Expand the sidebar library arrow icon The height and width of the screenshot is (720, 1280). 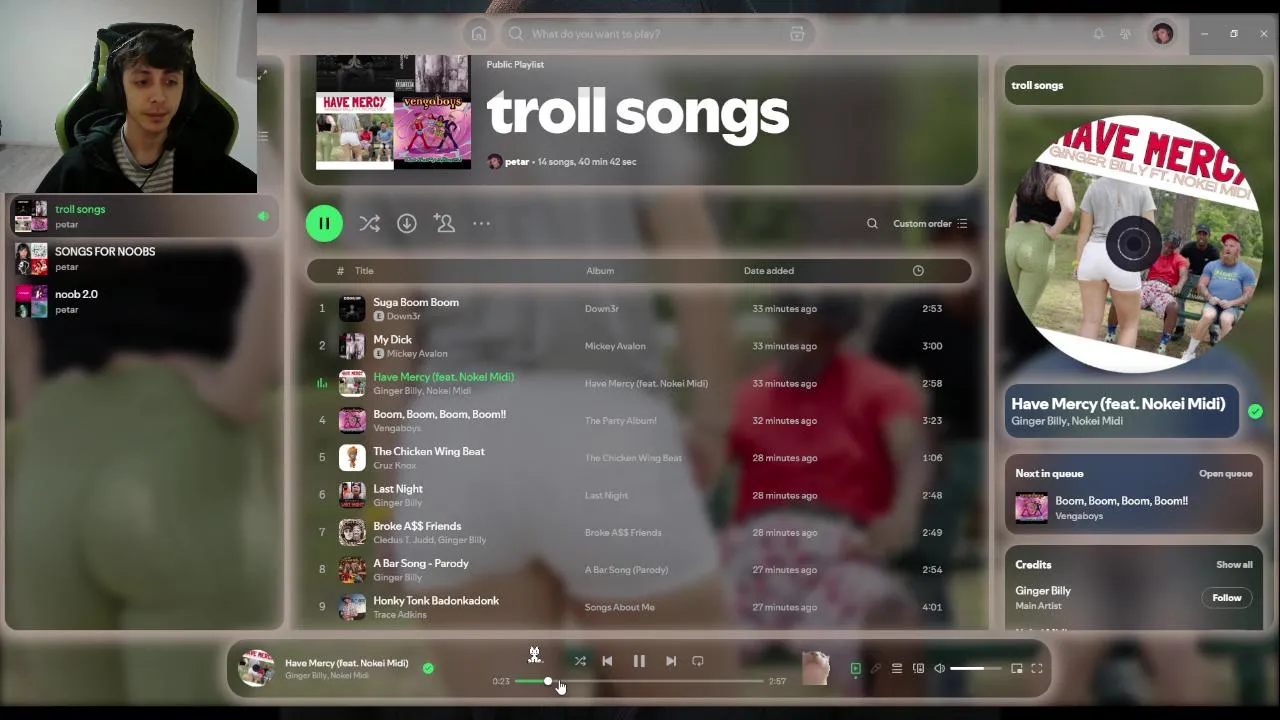pyautogui.click(x=262, y=75)
